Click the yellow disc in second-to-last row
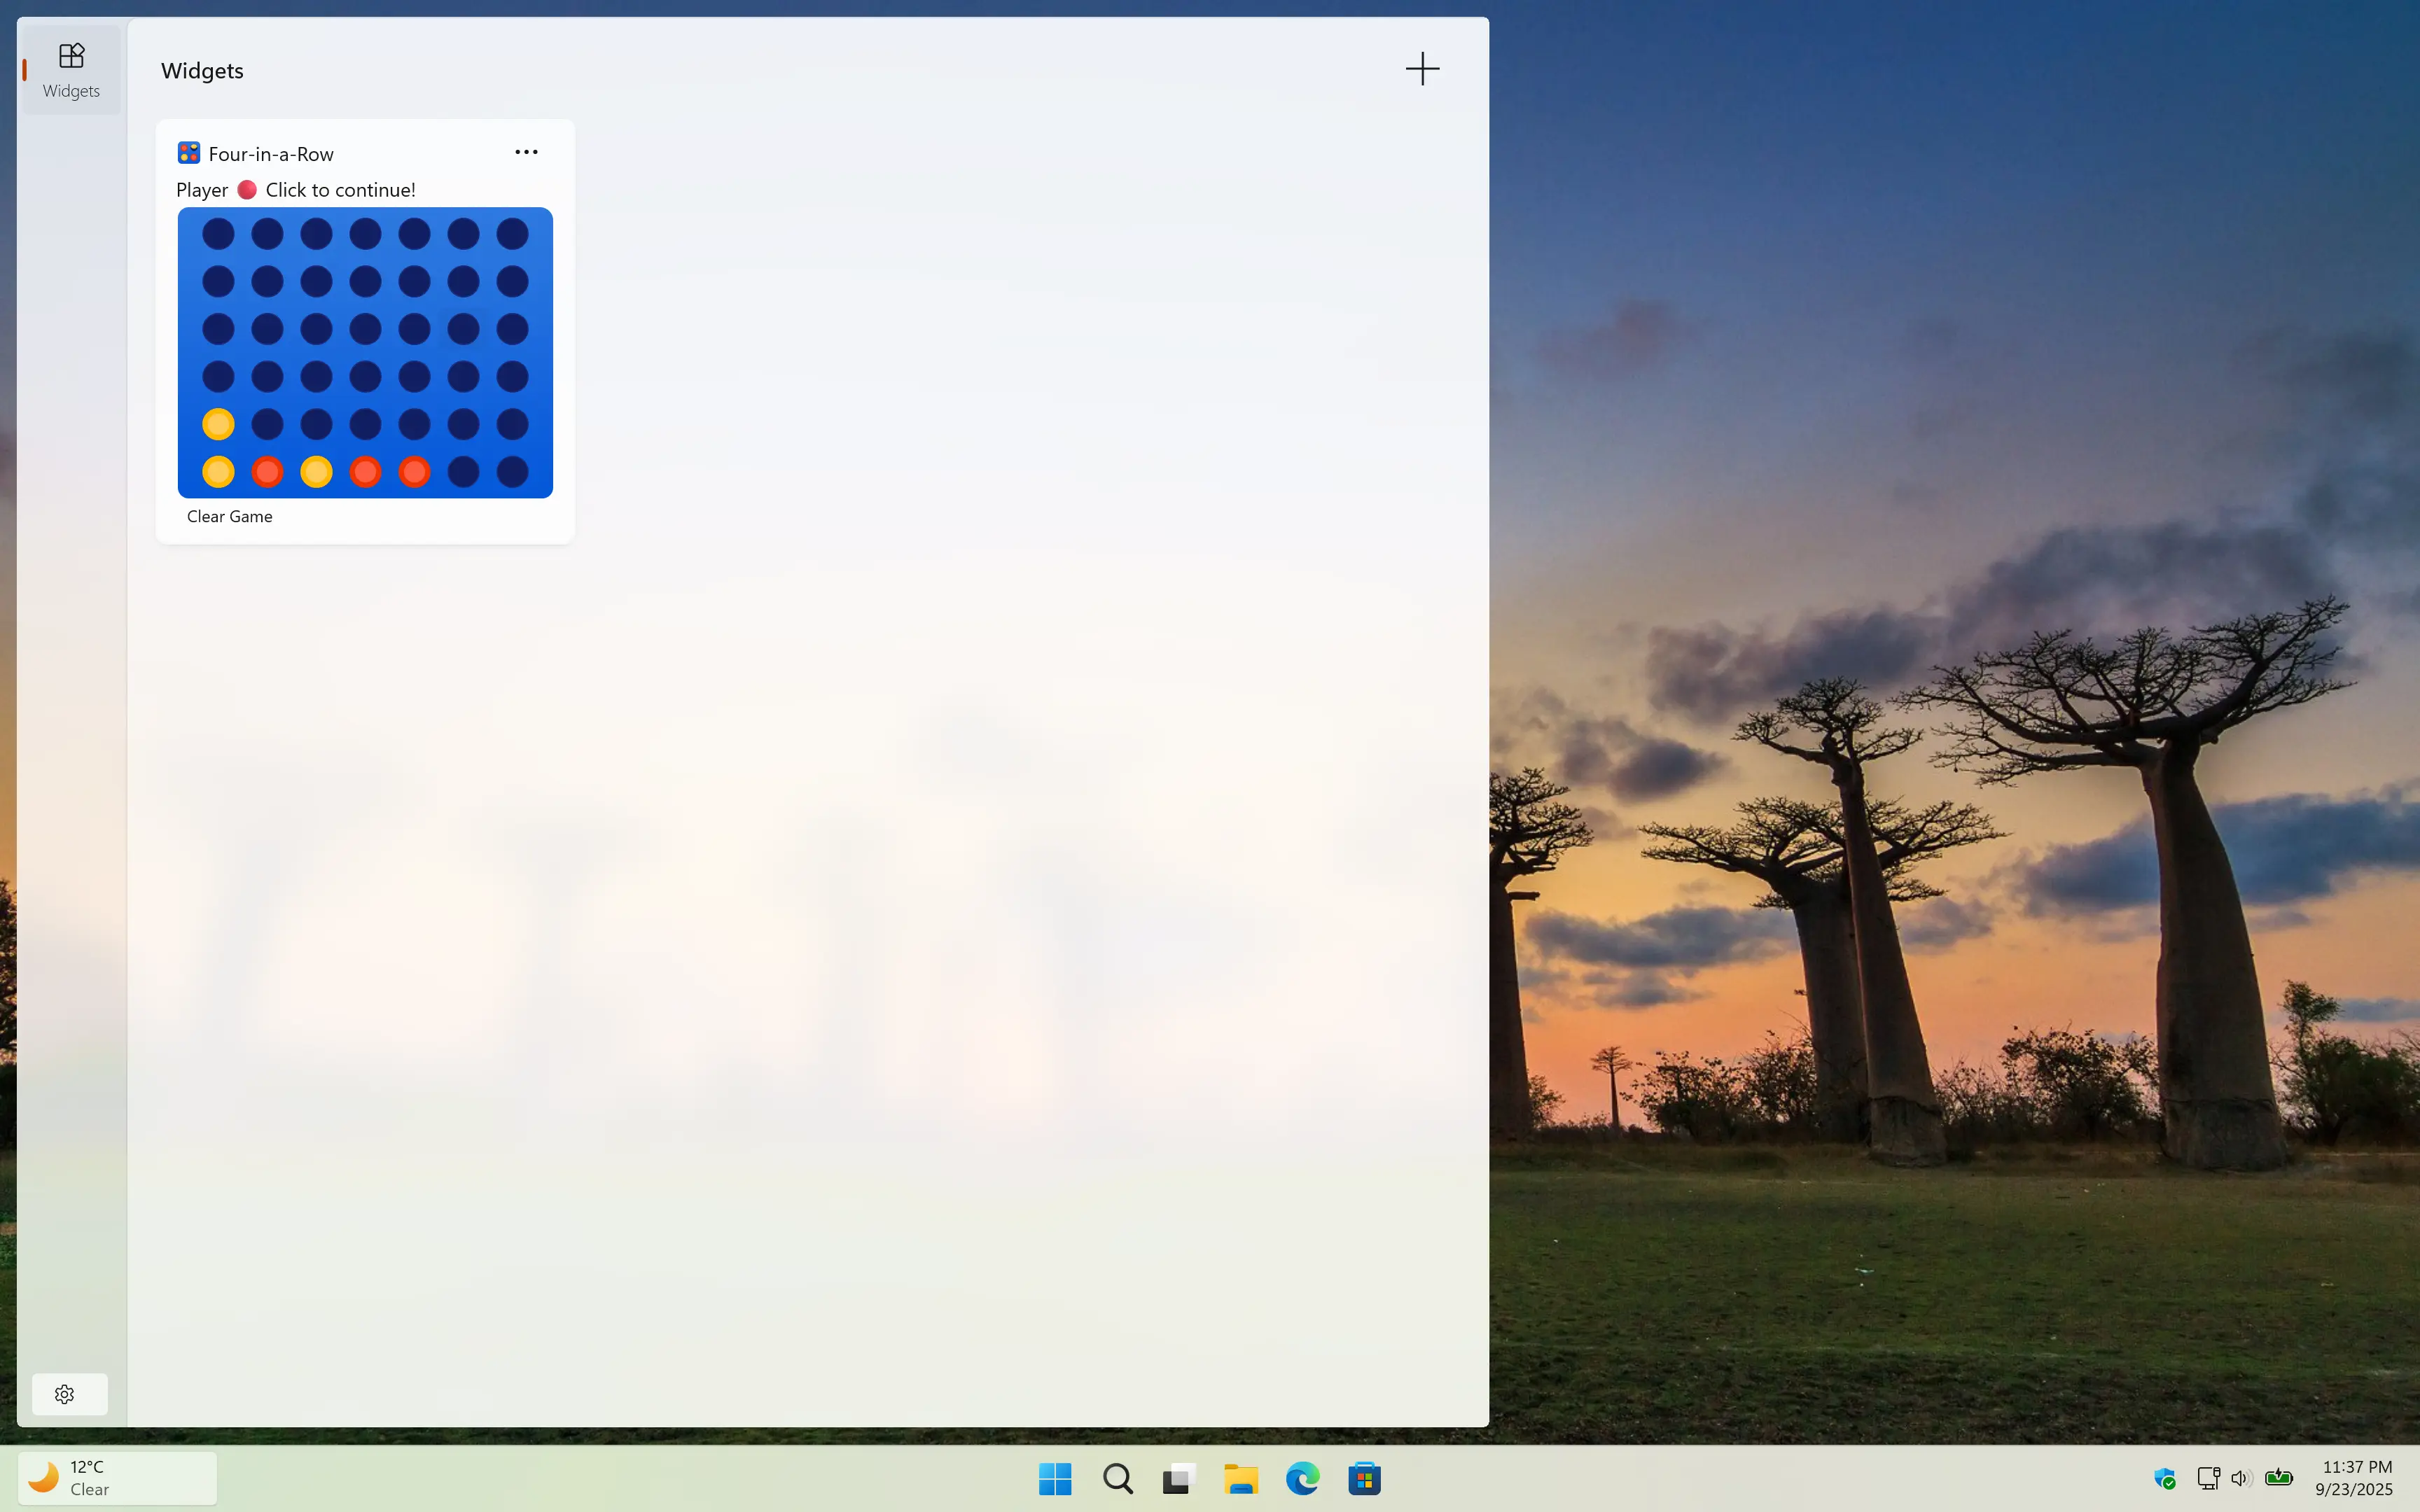This screenshot has height=1512, width=2420. click(218, 424)
